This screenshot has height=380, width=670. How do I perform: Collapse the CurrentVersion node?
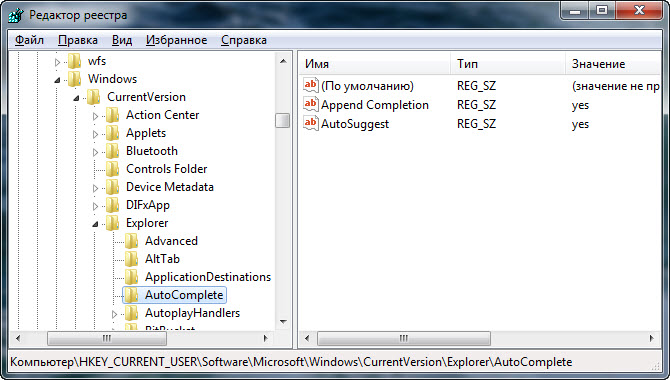coord(76,98)
